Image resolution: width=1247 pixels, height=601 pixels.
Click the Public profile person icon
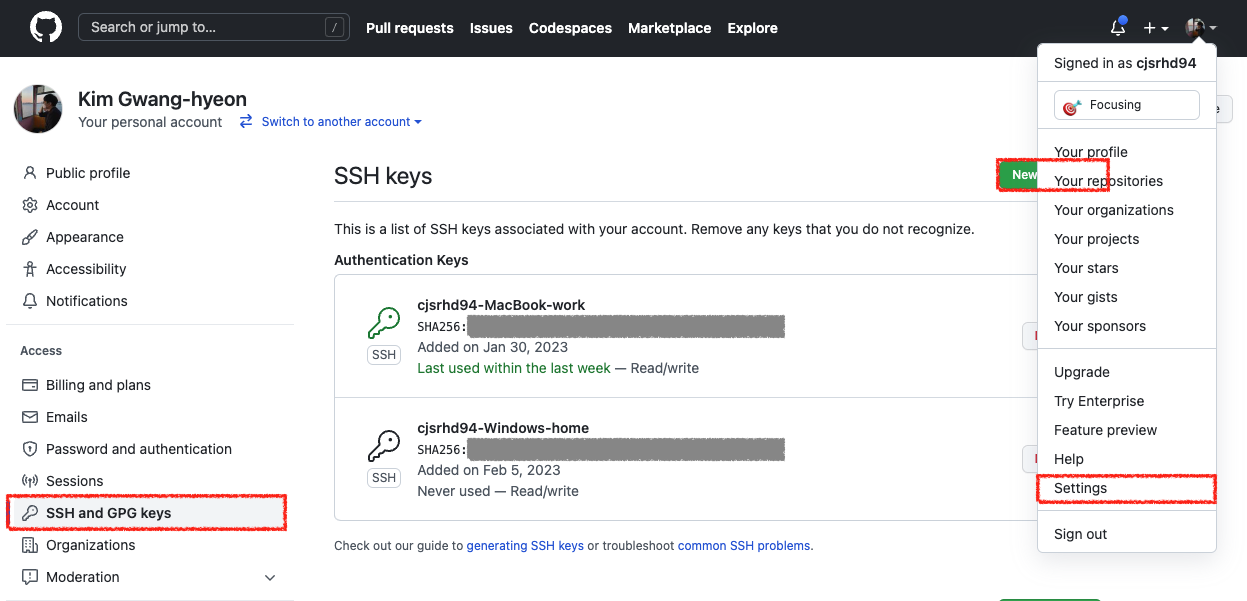pos(29,173)
